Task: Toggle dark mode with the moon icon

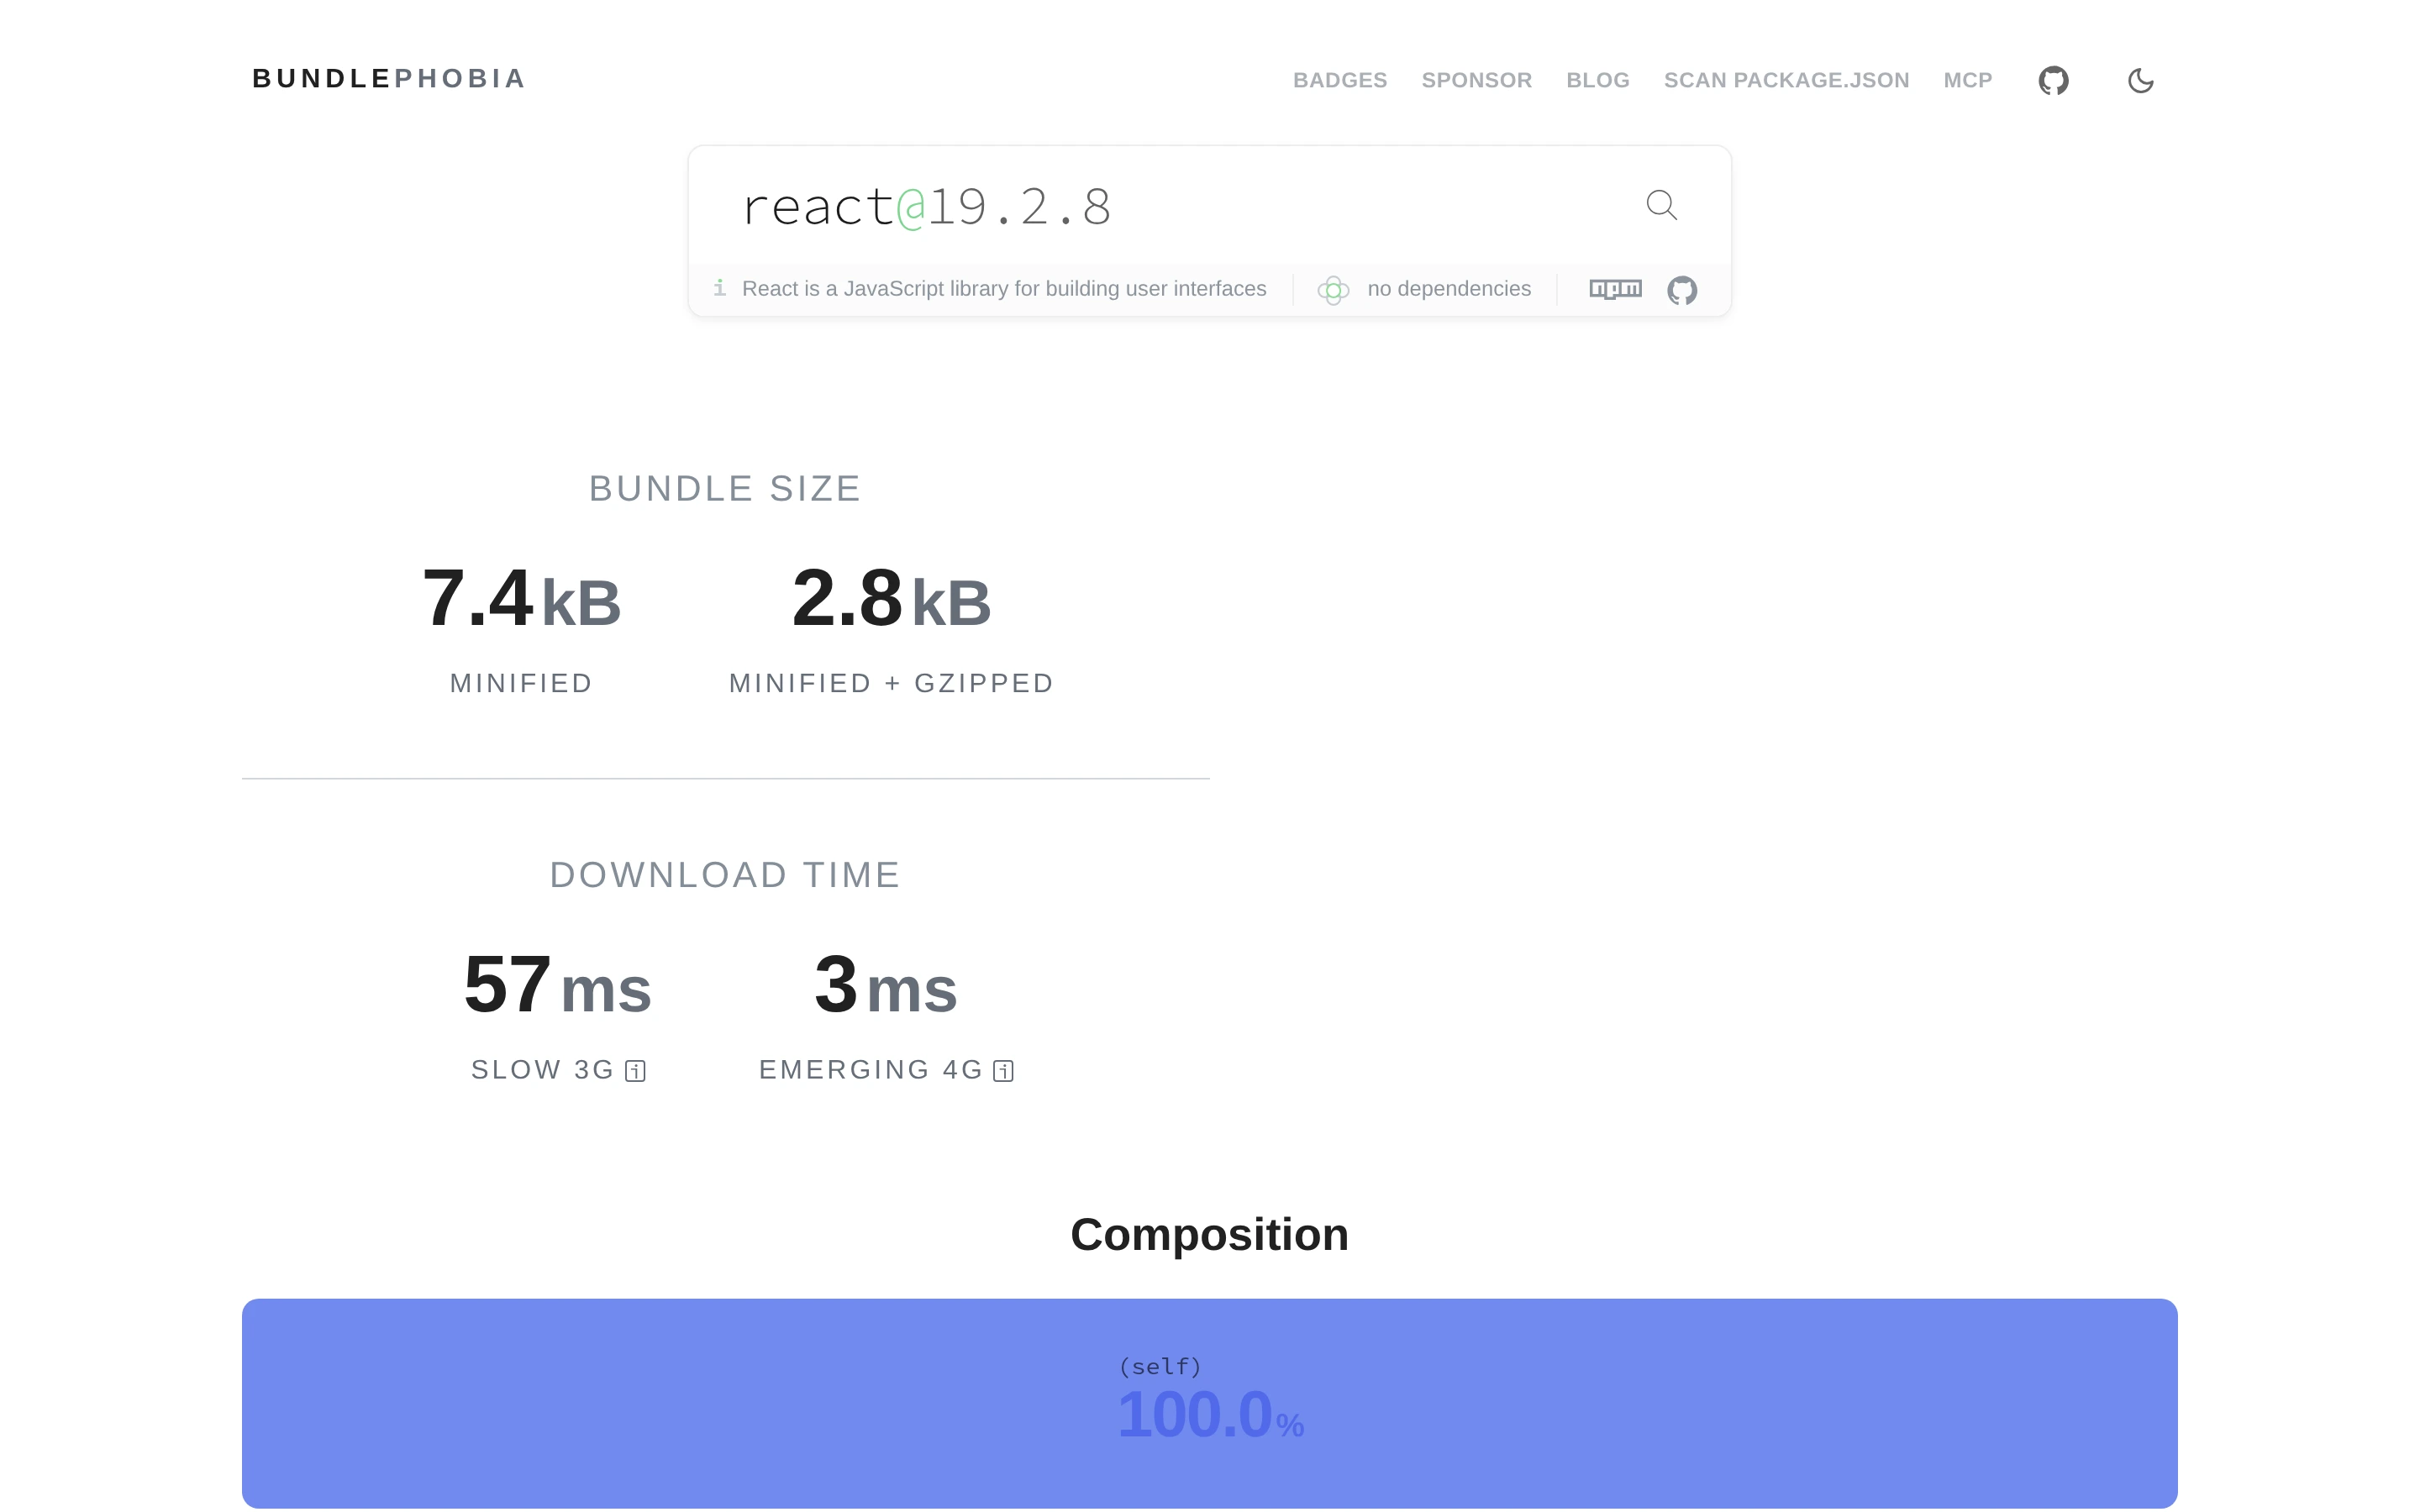Action: [2140, 80]
